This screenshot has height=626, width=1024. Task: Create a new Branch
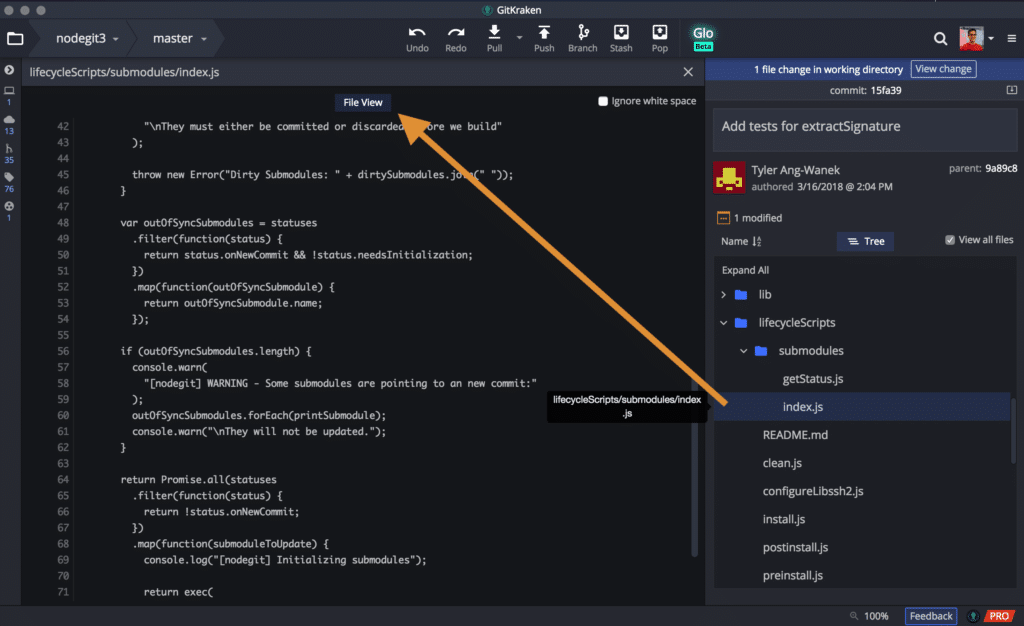point(583,39)
